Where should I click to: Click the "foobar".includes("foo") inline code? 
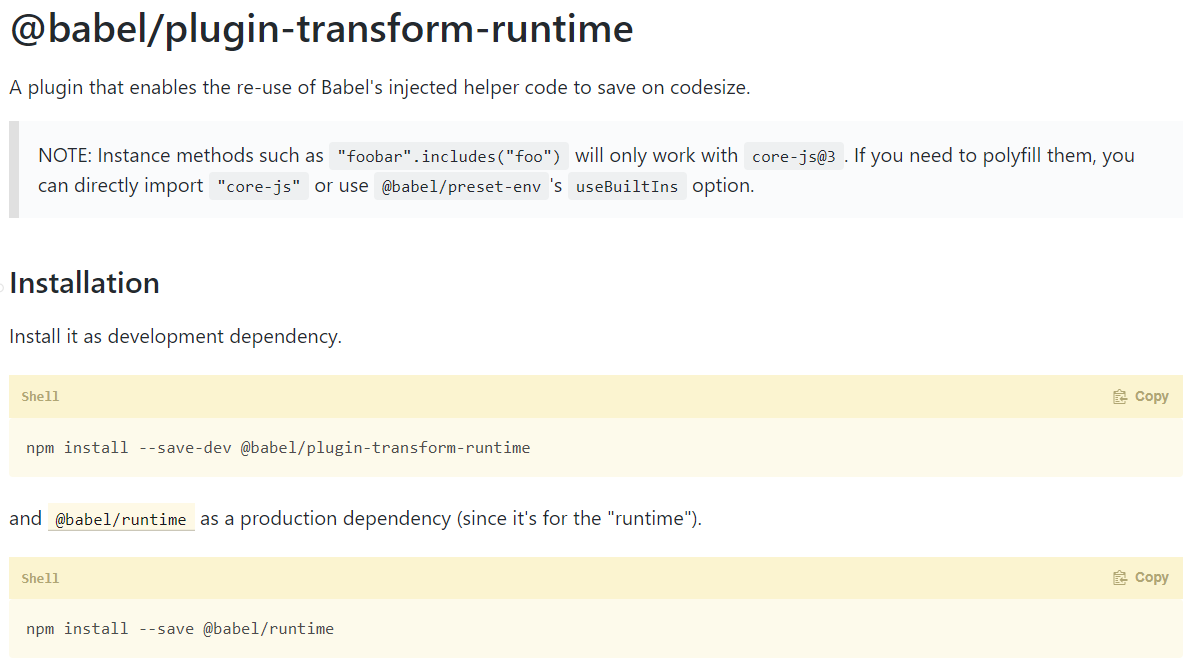tap(449, 156)
